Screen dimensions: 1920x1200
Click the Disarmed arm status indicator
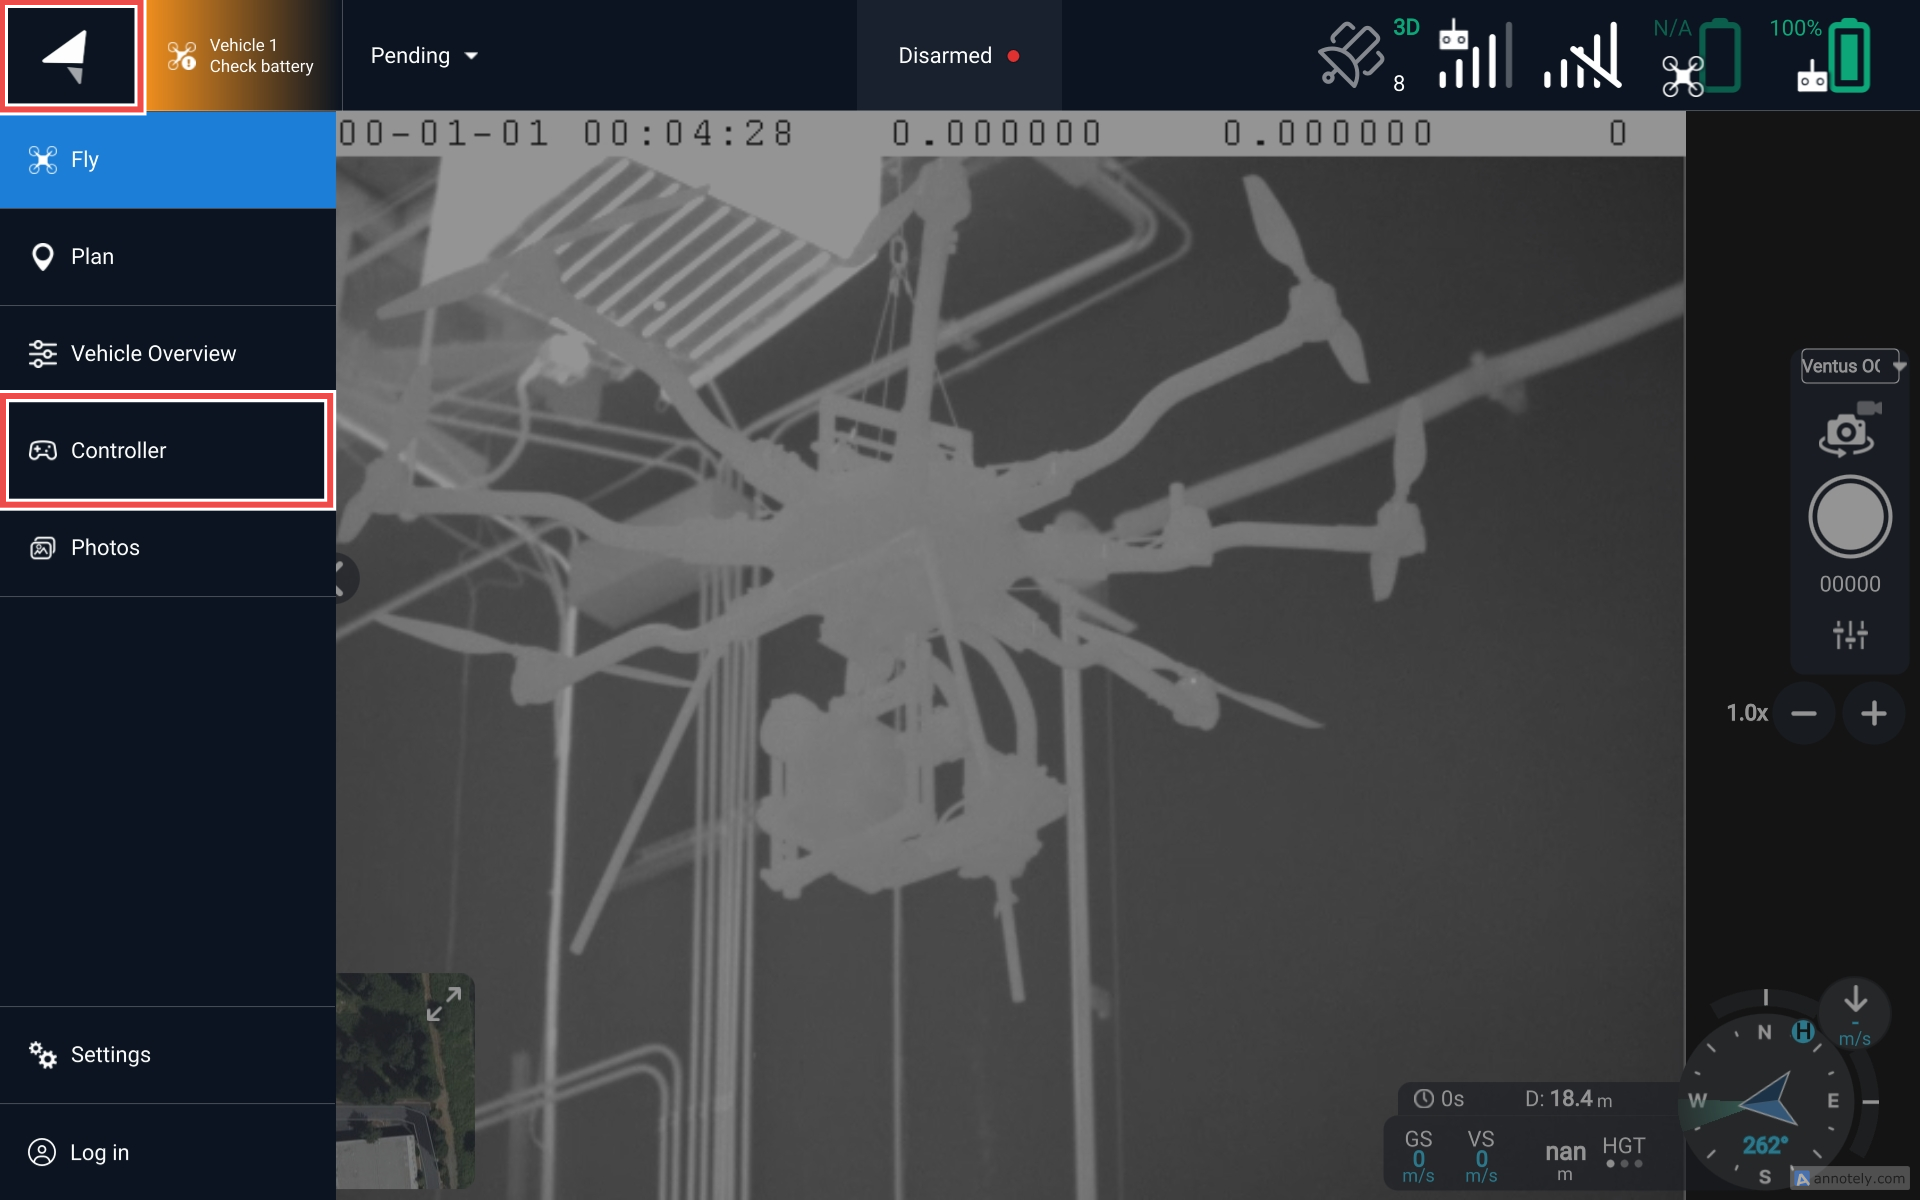(958, 56)
